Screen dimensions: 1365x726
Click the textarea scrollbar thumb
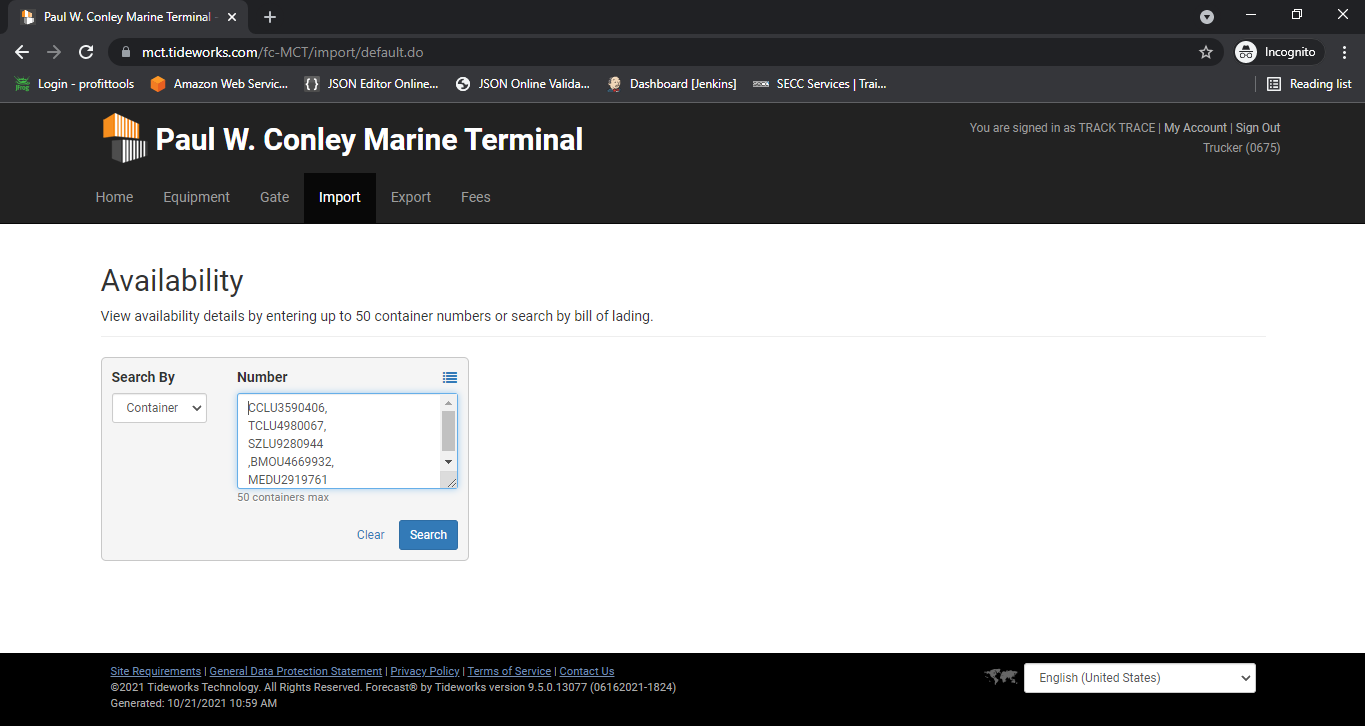click(x=448, y=430)
